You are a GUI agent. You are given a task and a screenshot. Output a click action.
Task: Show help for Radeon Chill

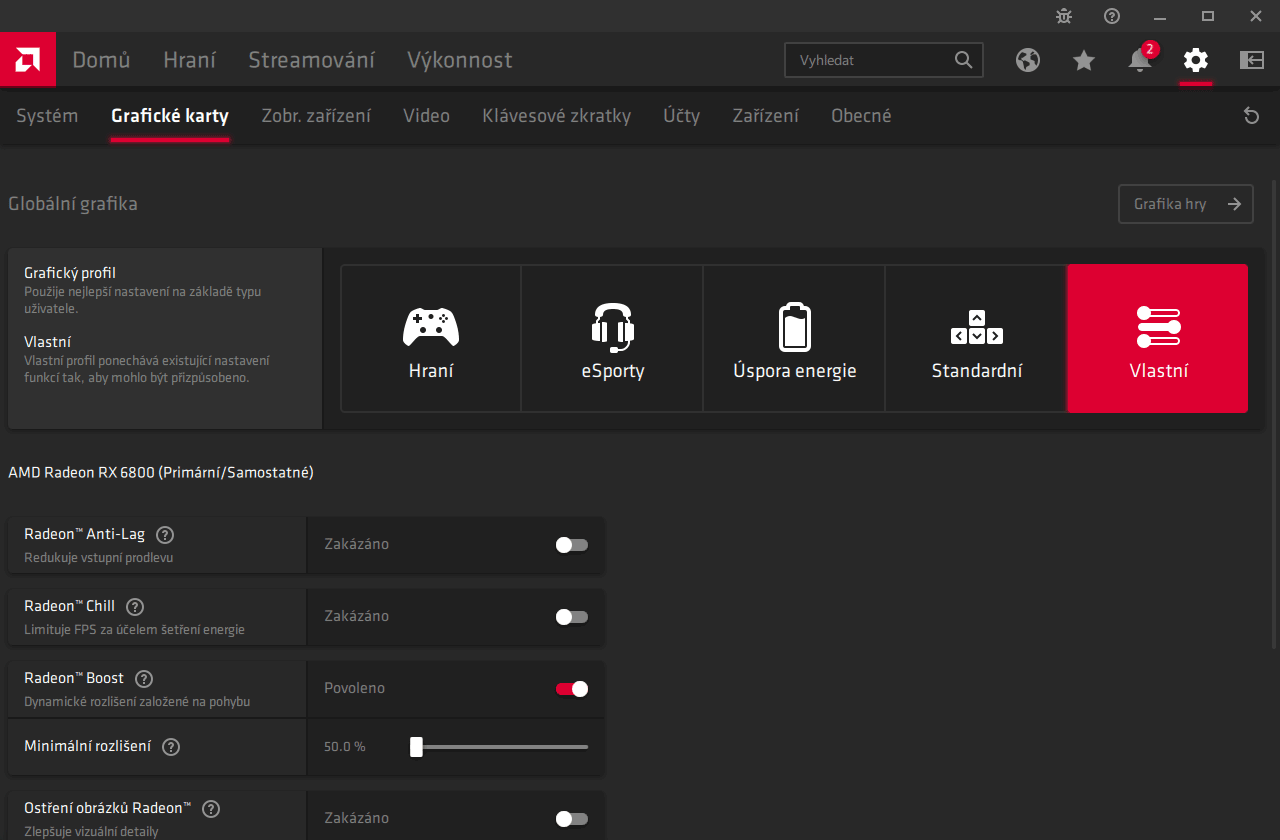(x=135, y=606)
